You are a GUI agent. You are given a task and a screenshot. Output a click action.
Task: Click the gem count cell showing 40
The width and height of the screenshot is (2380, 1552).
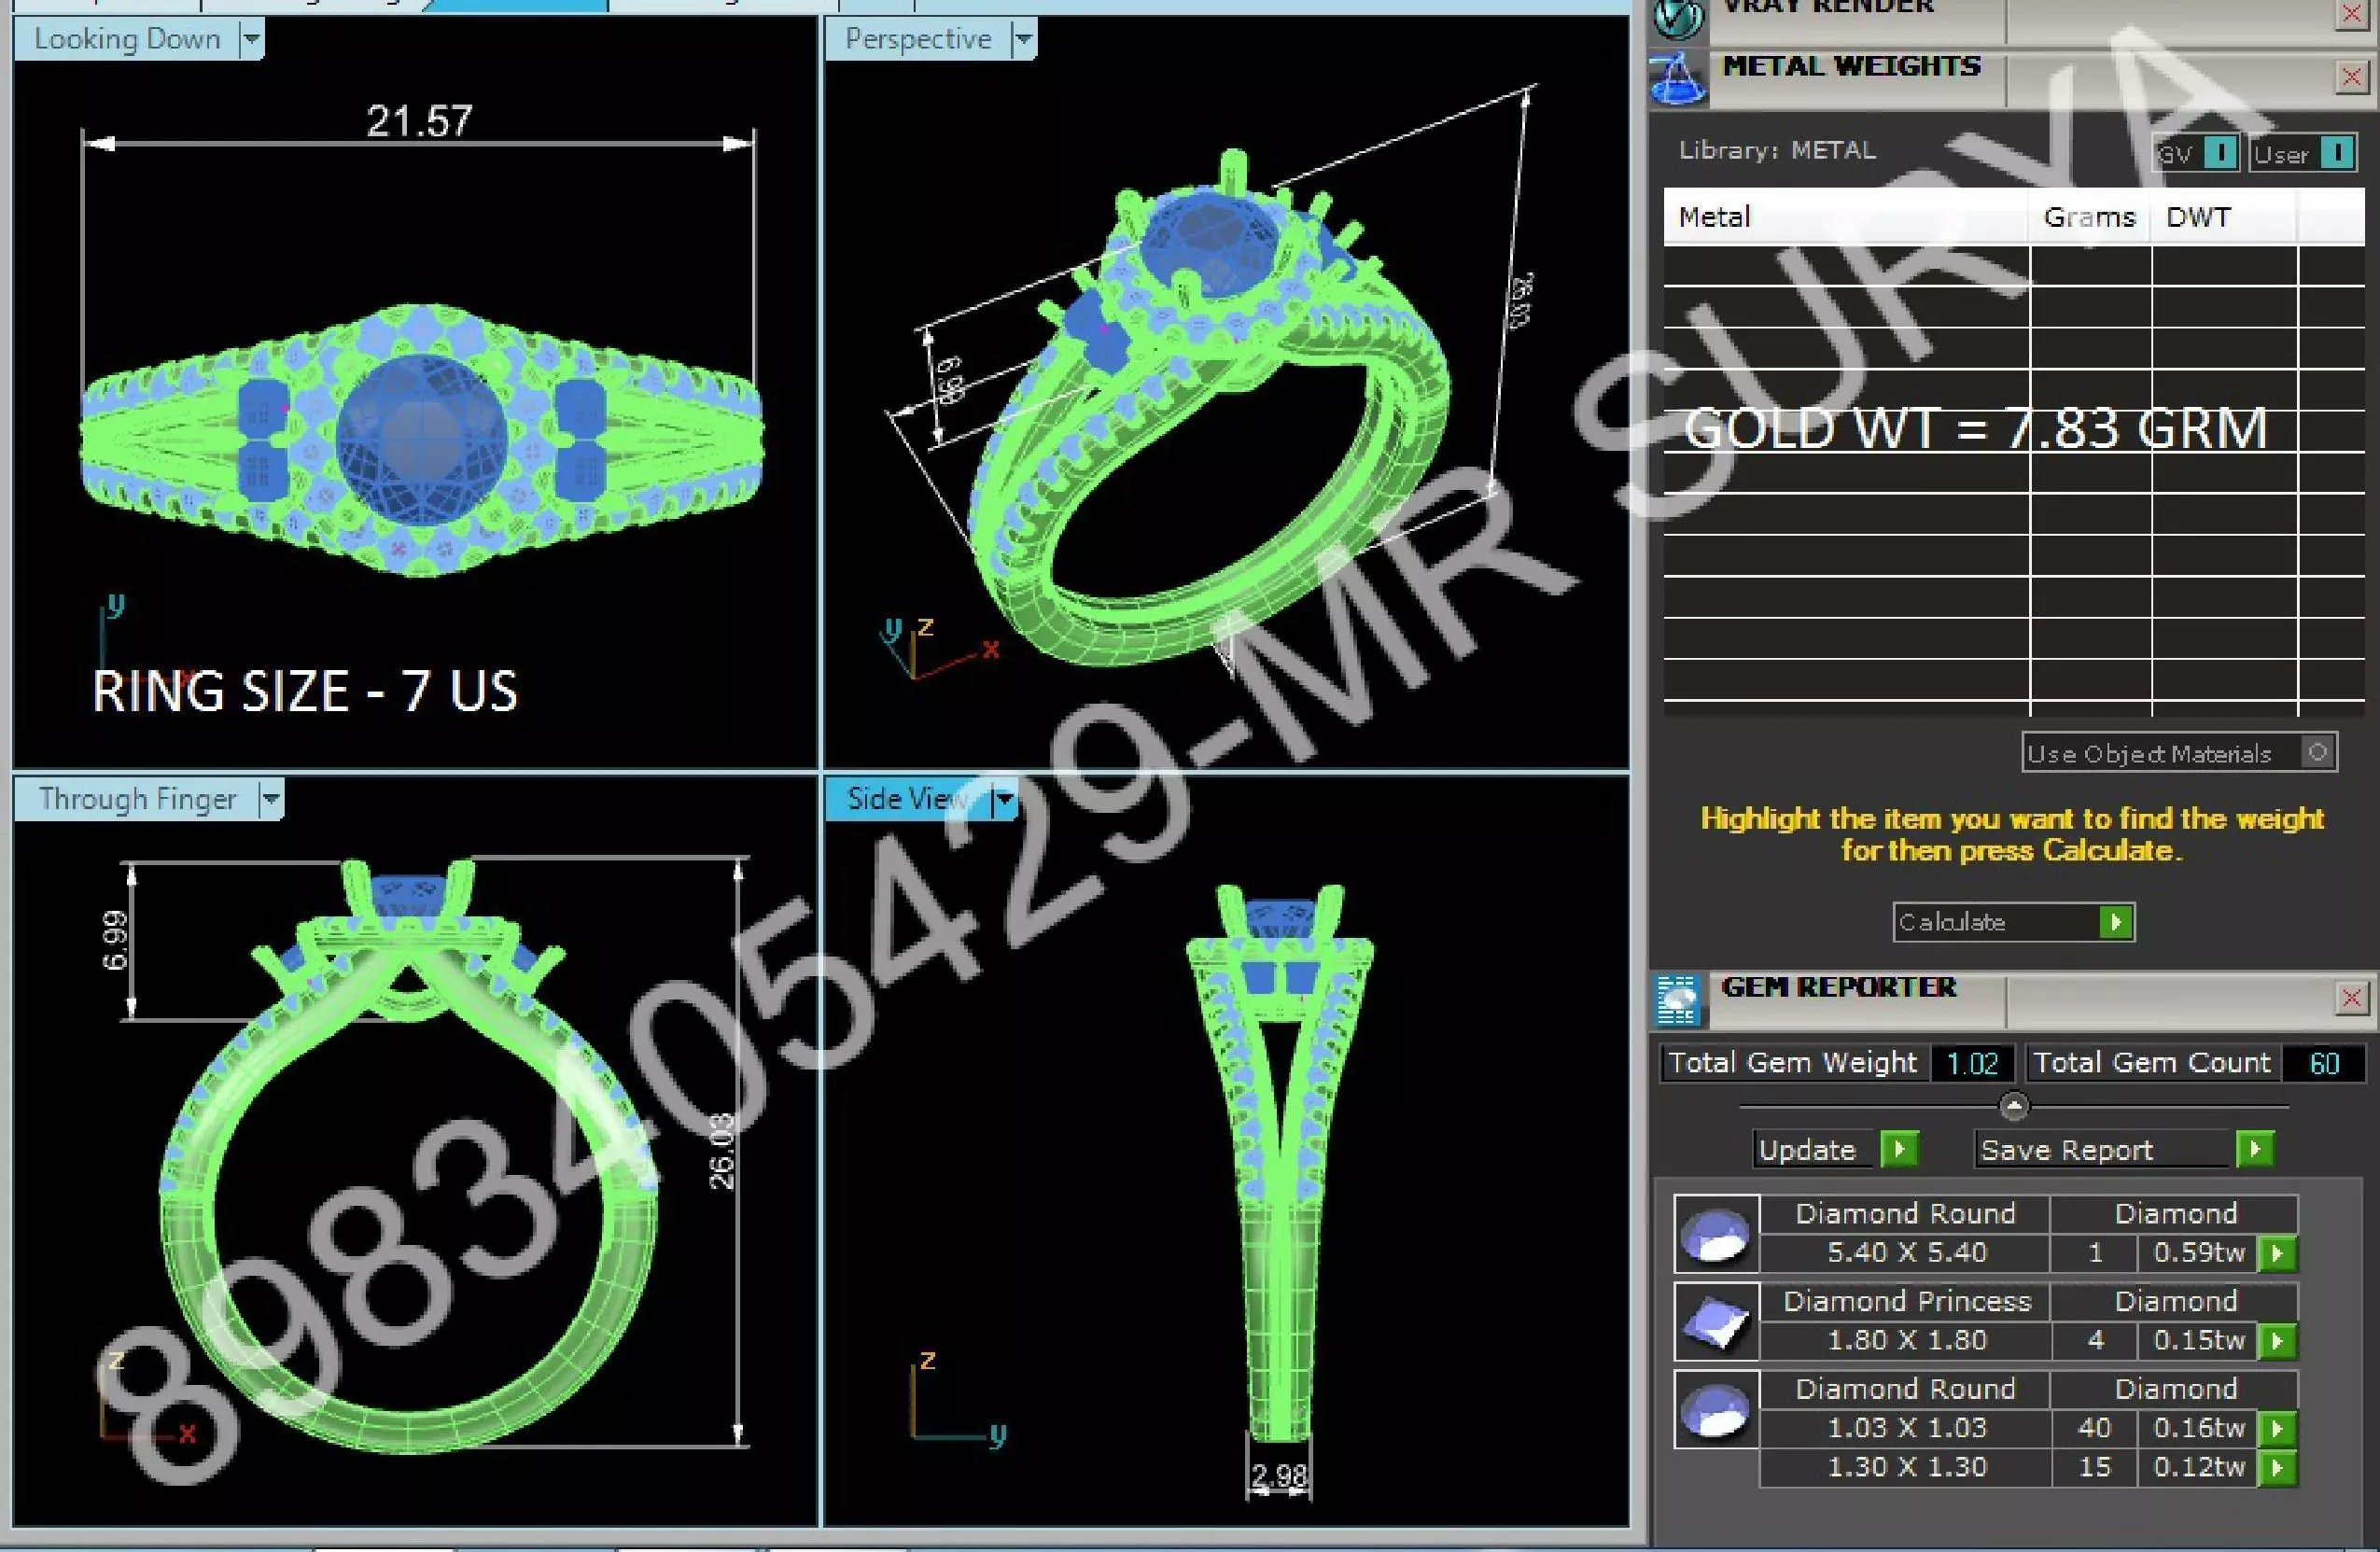[x=2094, y=1428]
